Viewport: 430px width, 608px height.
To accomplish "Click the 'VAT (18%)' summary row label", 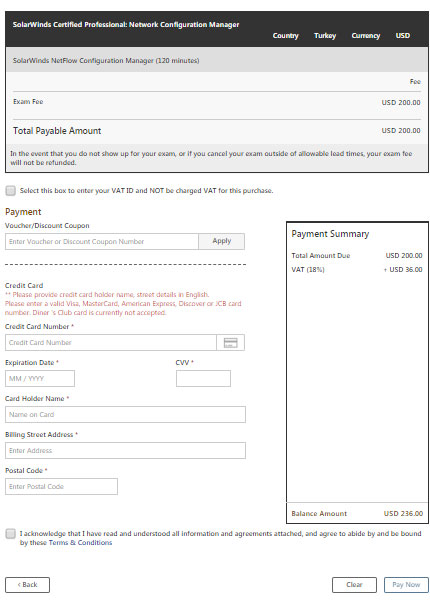I will [308, 269].
